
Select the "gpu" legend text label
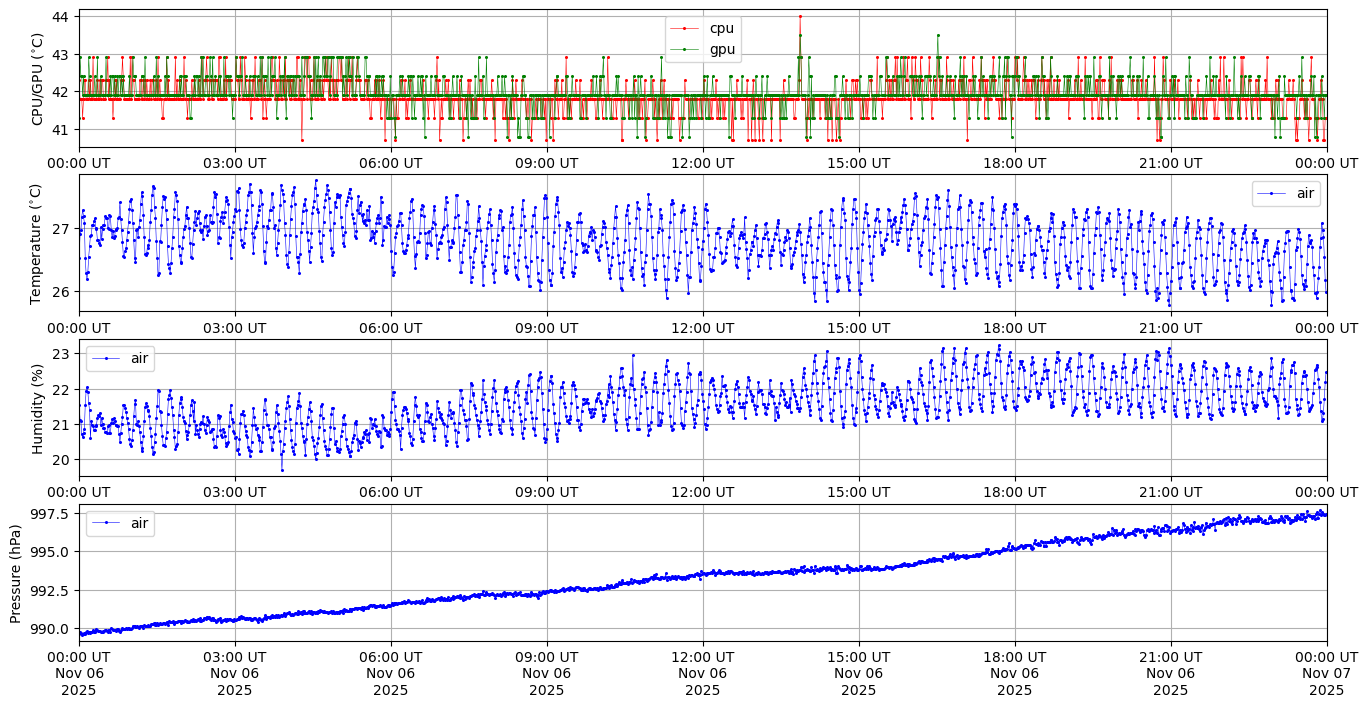point(721,48)
